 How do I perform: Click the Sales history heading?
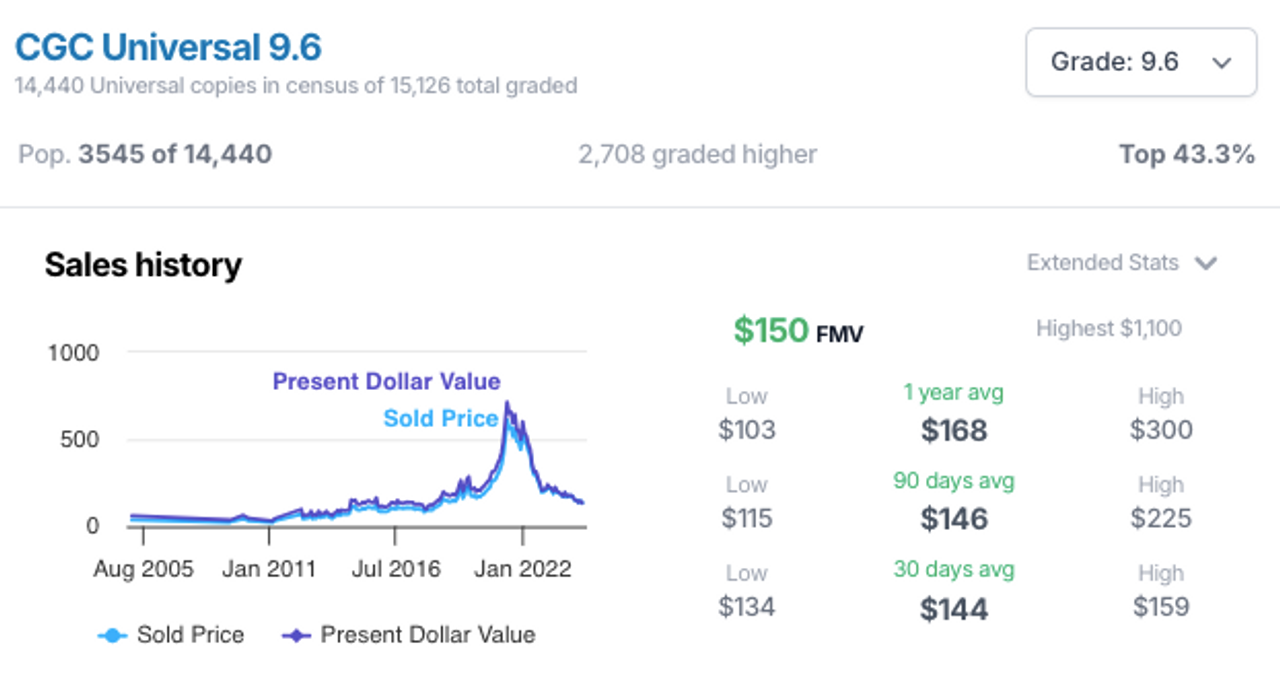click(x=143, y=265)
